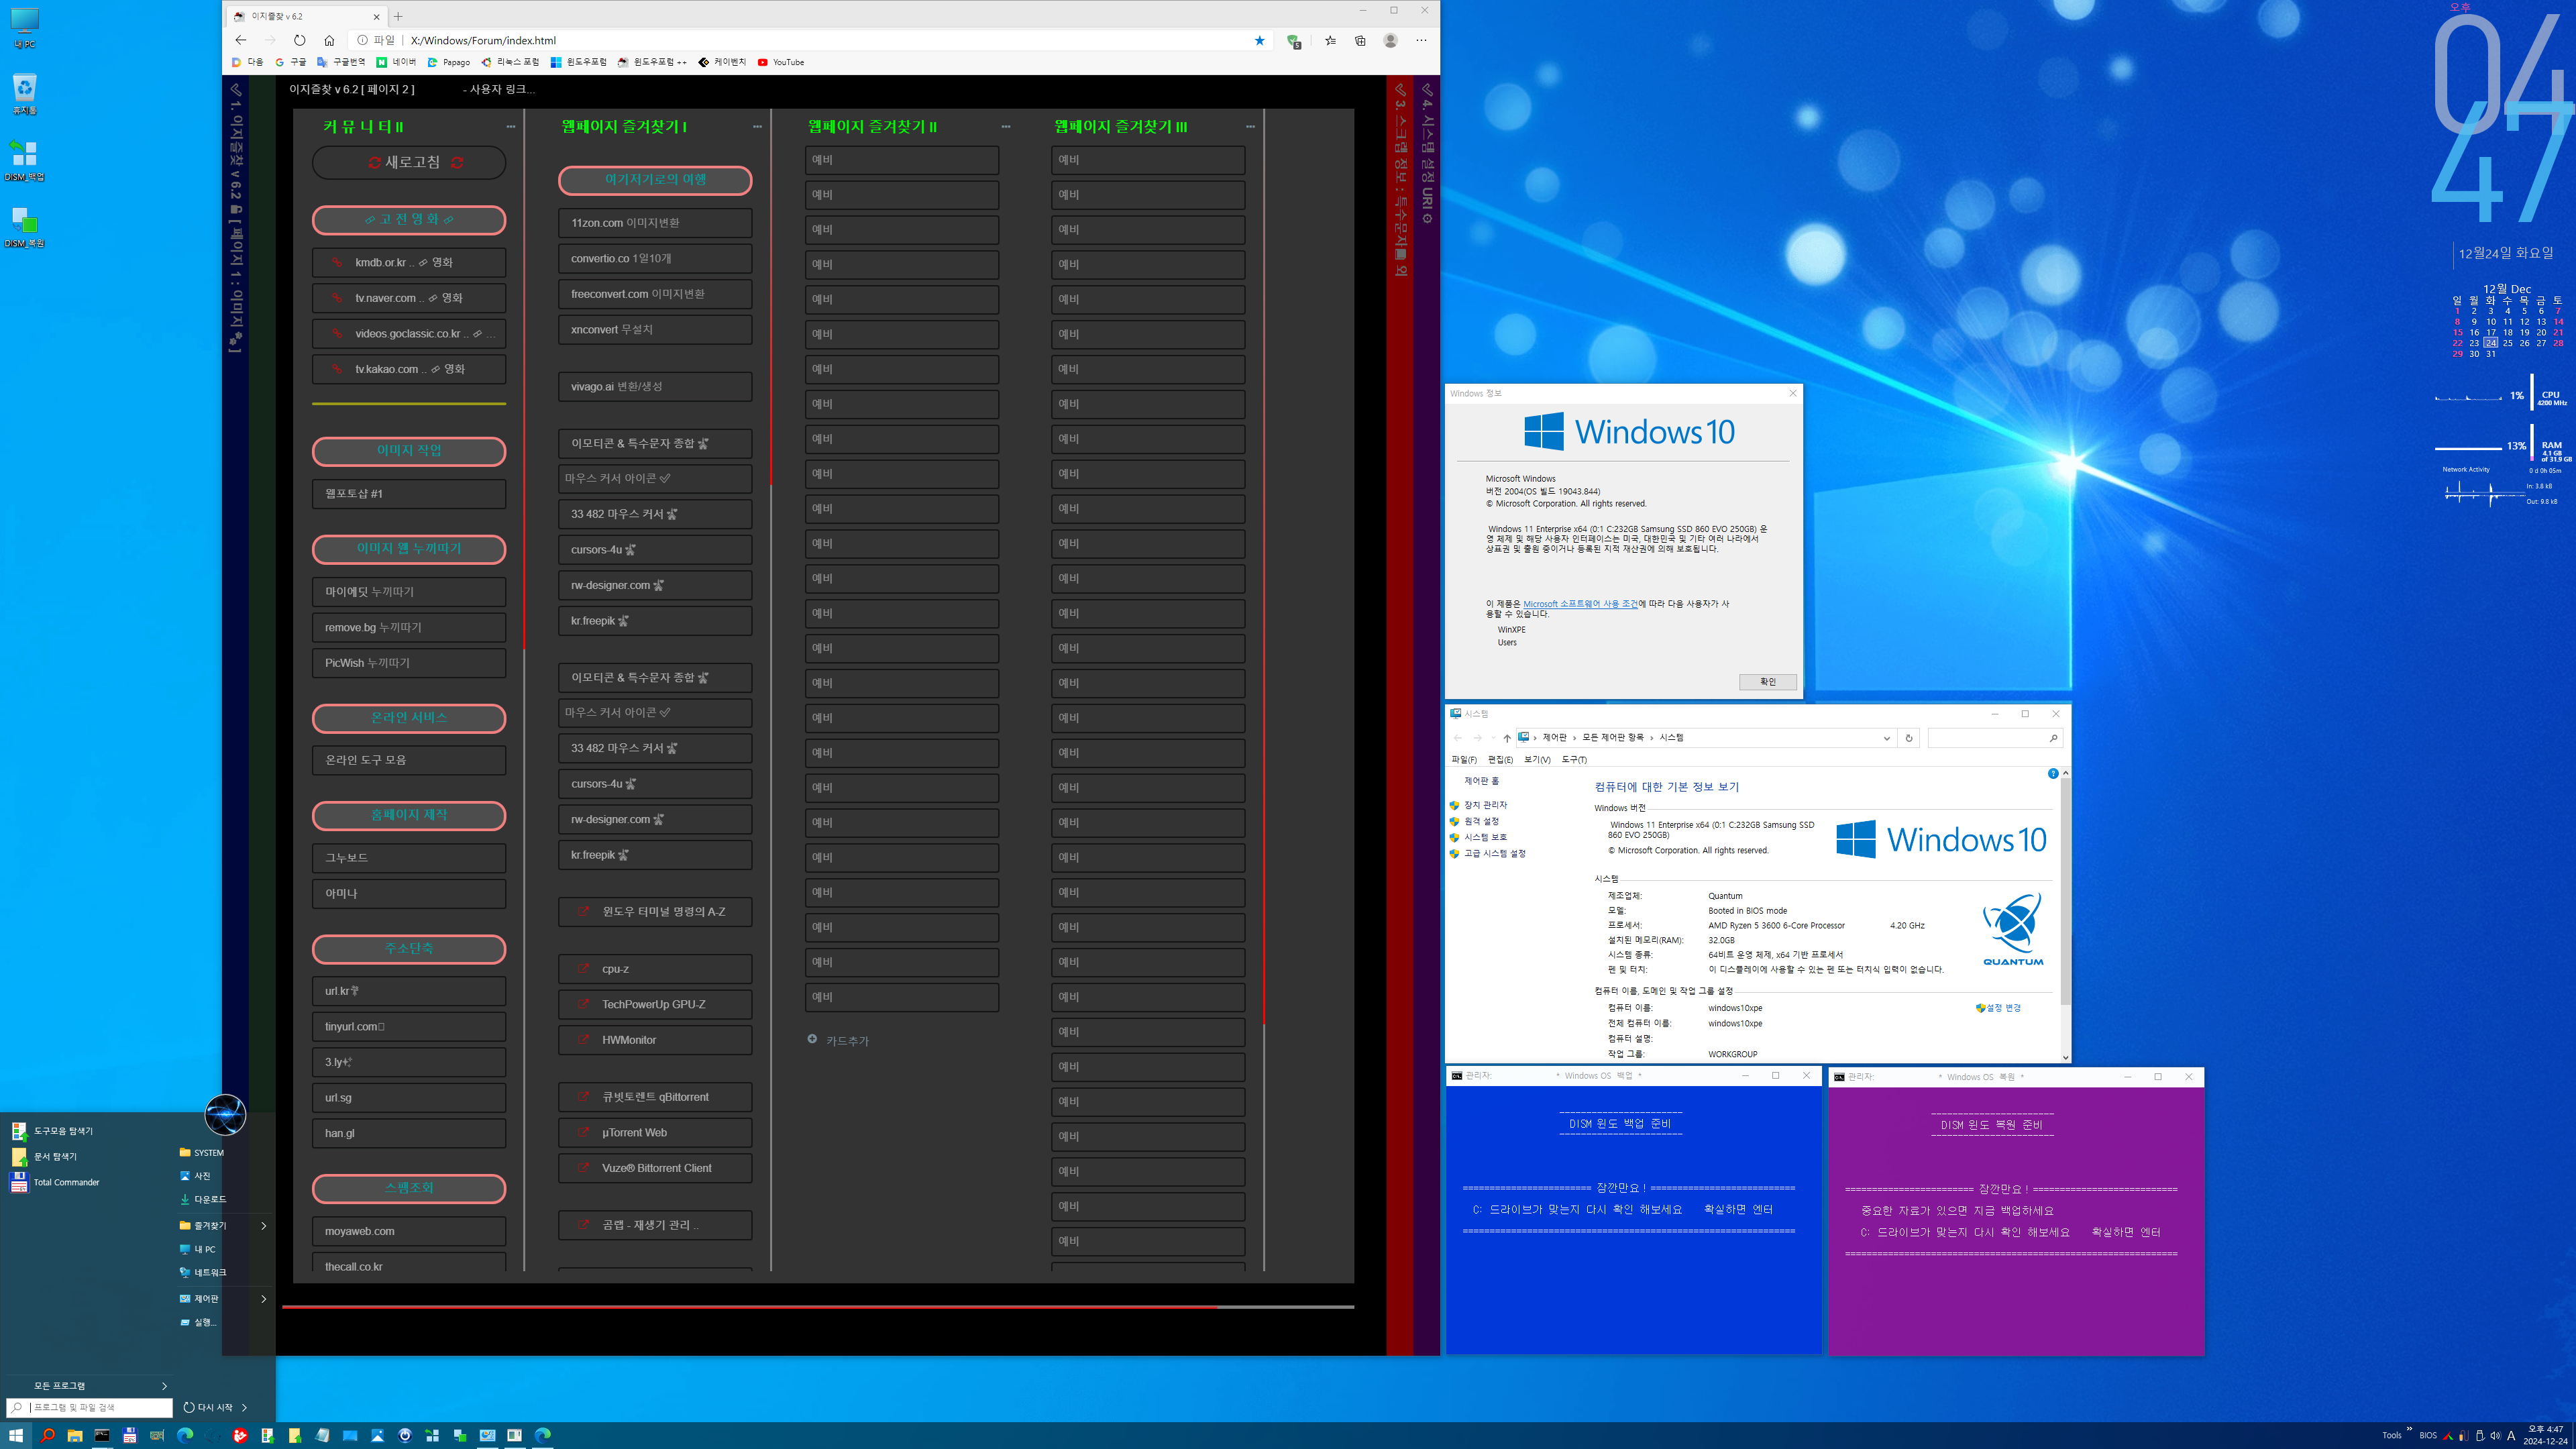Open Total Commander in start menu
Screen dimensions: 2576x1449
click(x=66, y=1182)
